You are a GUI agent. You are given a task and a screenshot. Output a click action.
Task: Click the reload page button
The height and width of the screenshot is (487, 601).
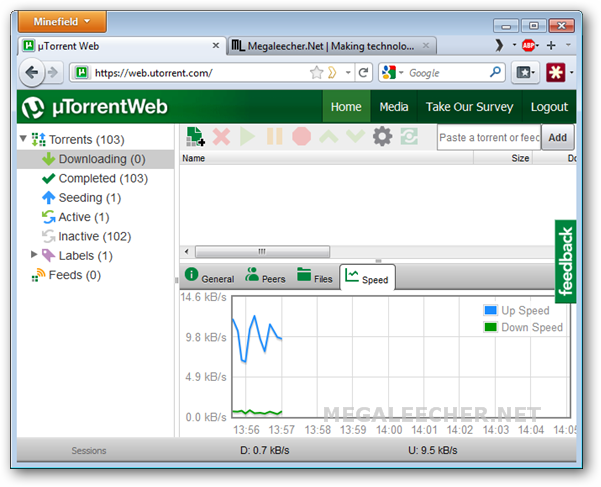(363, 72)
